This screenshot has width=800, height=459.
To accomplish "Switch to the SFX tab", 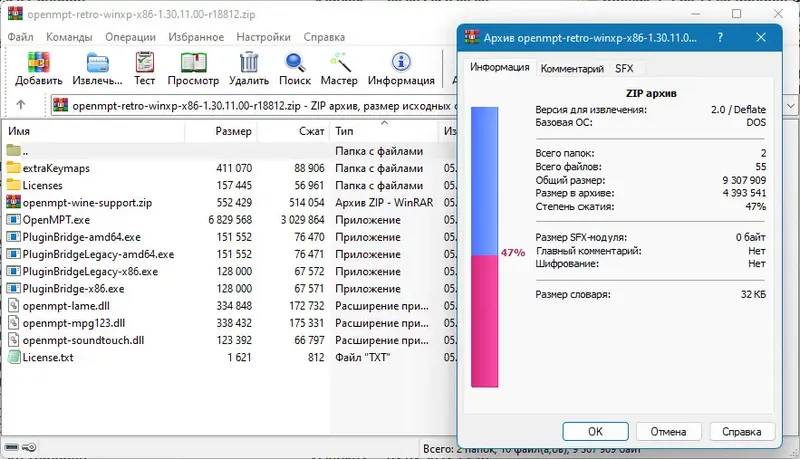I will 624,68.
